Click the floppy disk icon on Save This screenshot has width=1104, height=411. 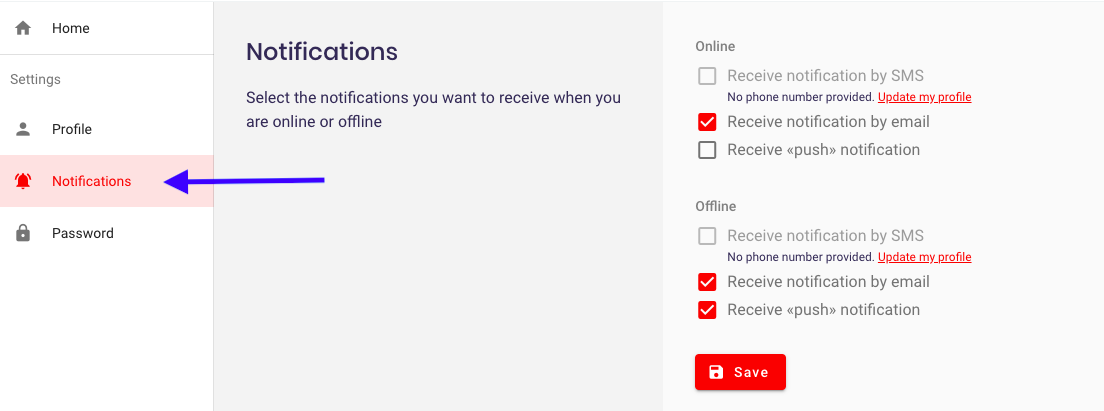pyautogui.click(x=716, y=372)
